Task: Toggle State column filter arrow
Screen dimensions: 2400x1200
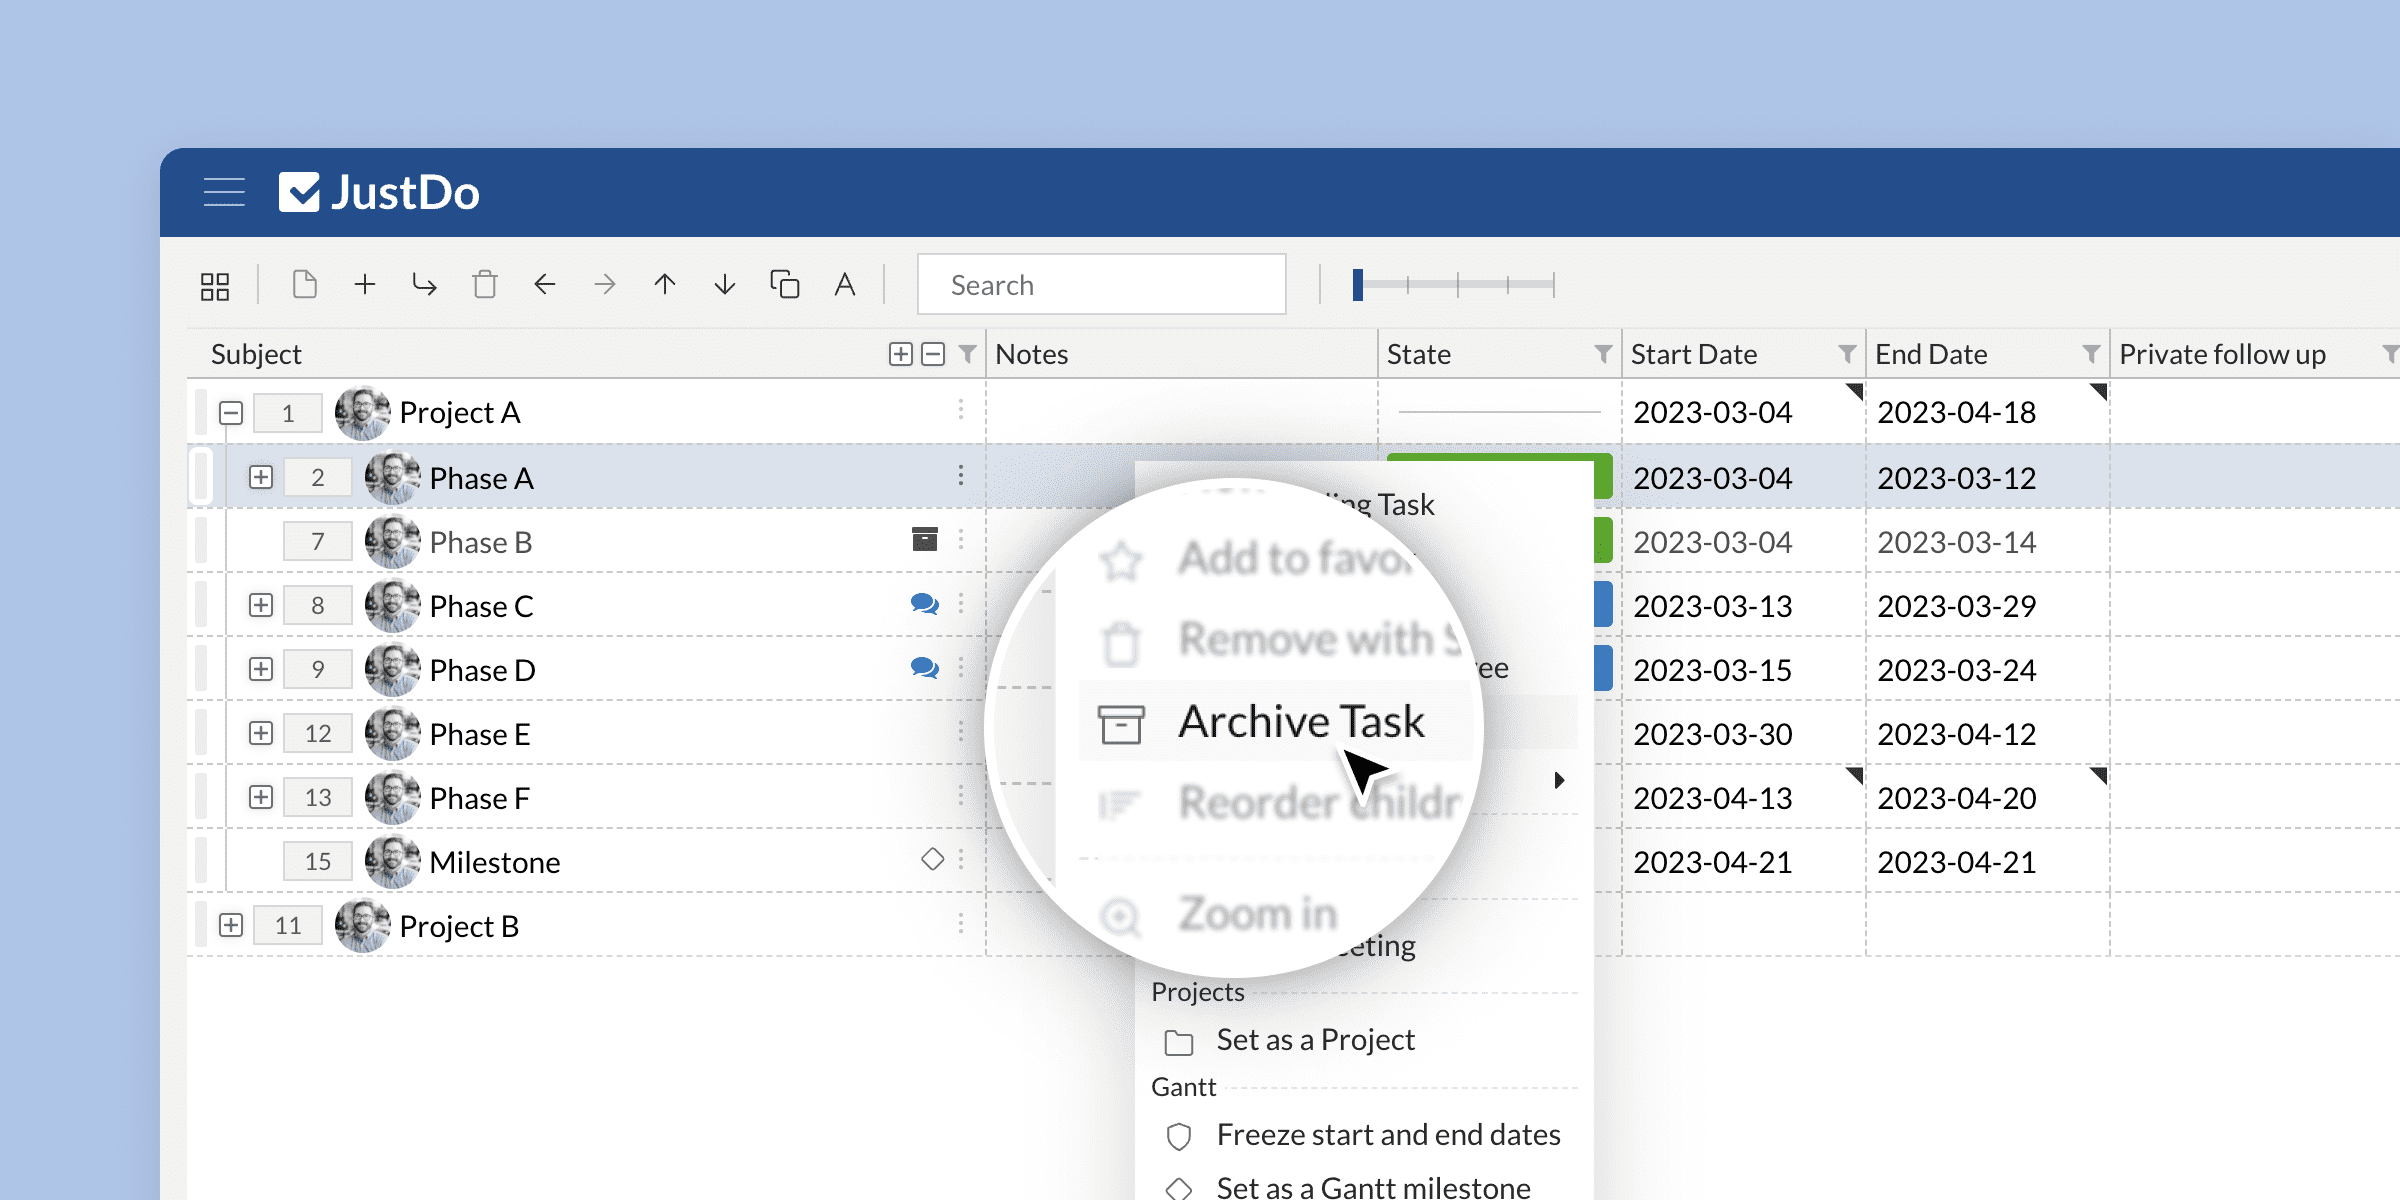Action: coord(1601,354)
